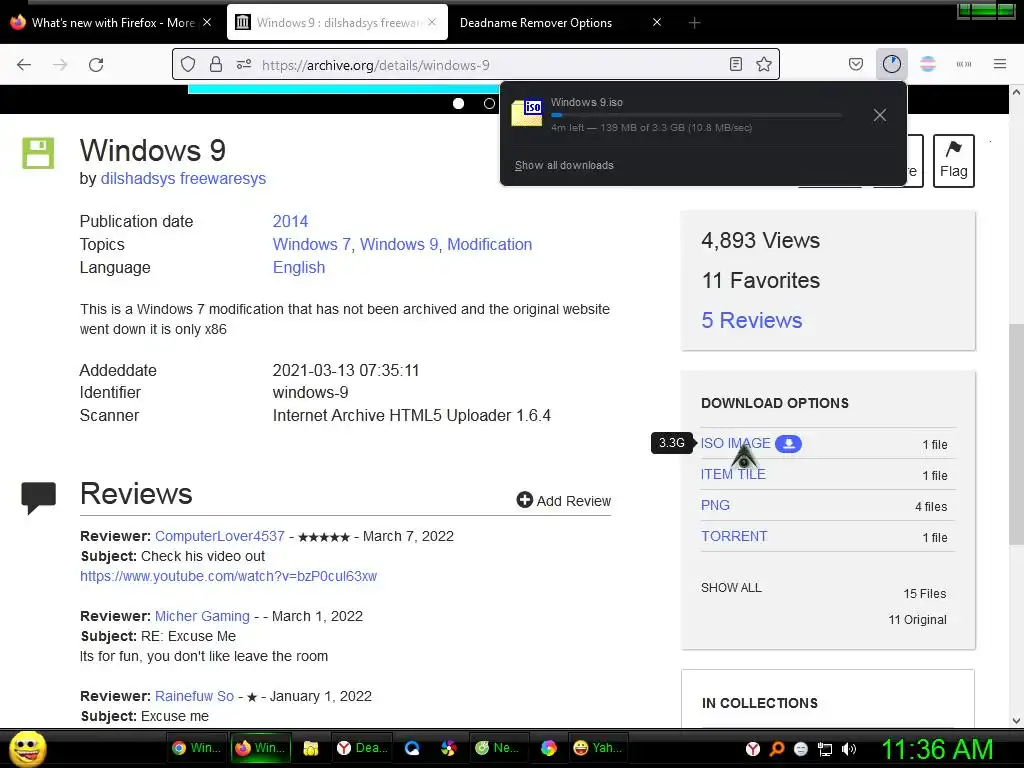The width and height of the screenshot is (1024, 768).
Task: Switch to Firefox taskbar window
Action: point(260,748)
